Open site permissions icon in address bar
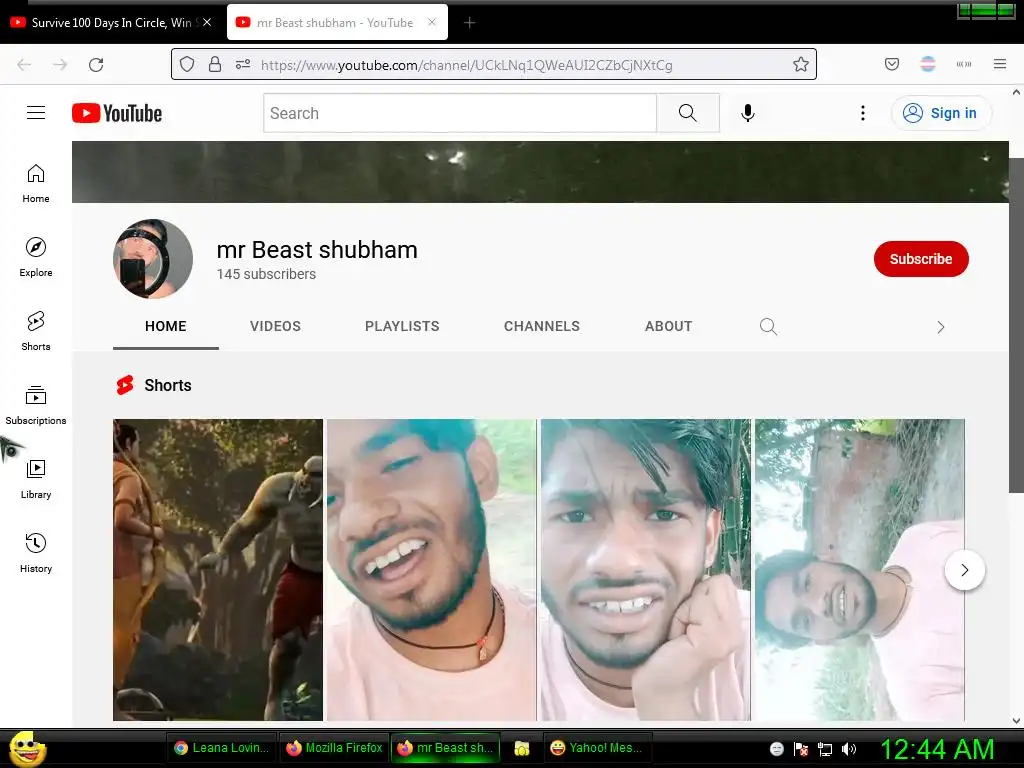This screenshot has height=768, width=1024. tap(243, 64)
